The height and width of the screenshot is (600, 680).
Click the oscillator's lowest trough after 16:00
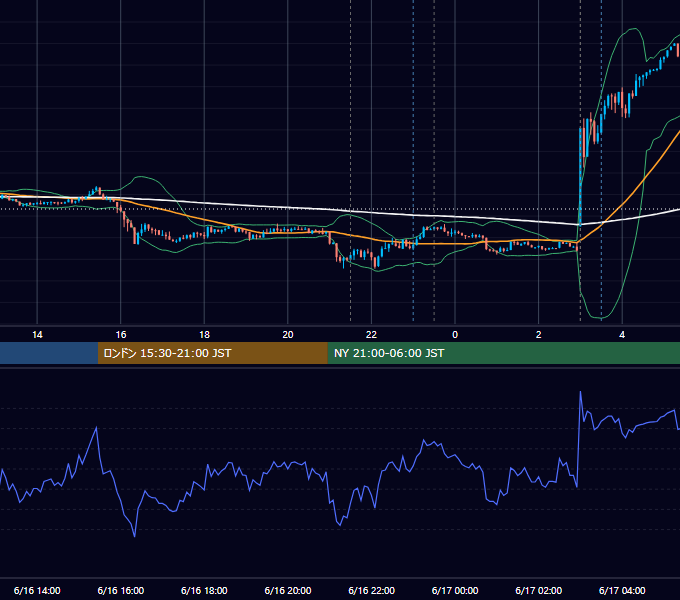pos(134,536)
